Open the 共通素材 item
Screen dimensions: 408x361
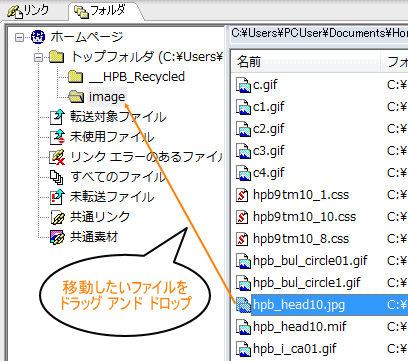point(94,237)
